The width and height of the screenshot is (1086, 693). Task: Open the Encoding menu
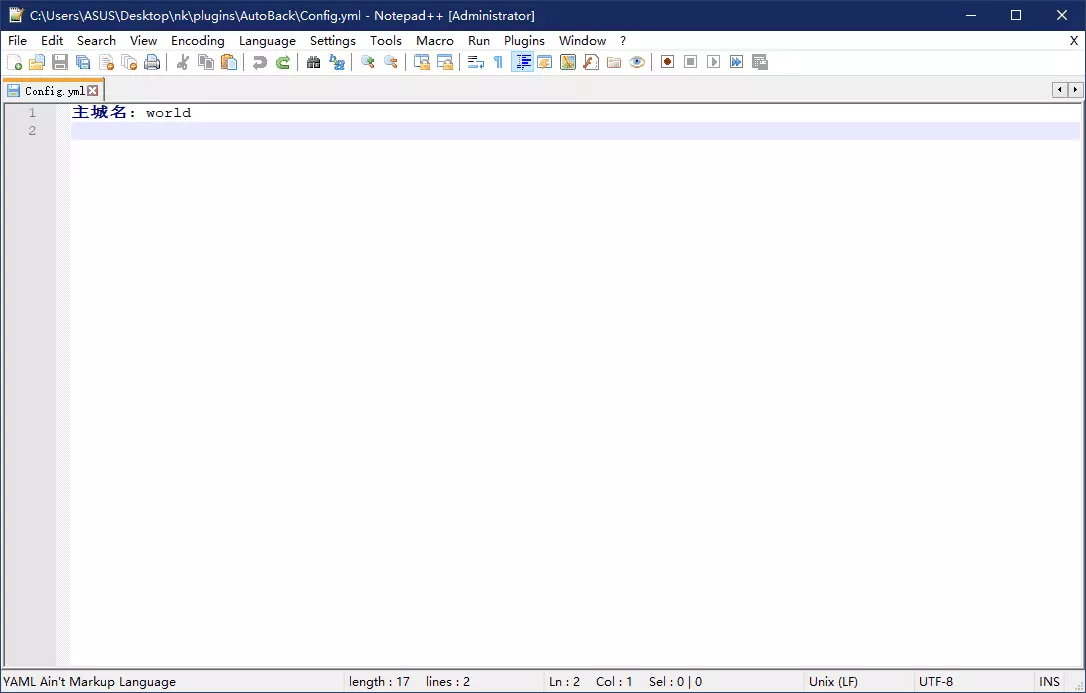point(198,41)
